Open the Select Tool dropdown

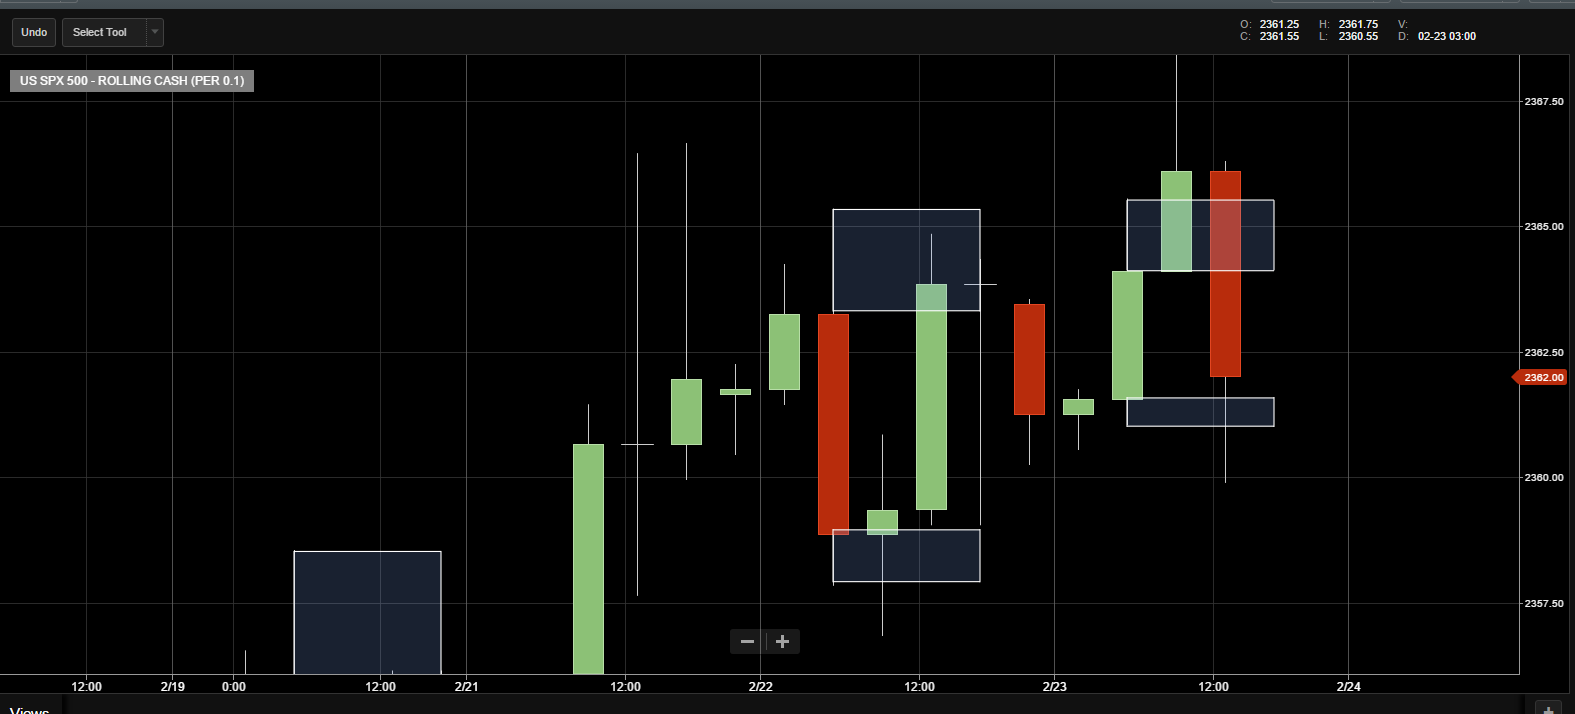click(x=112, y=32)
